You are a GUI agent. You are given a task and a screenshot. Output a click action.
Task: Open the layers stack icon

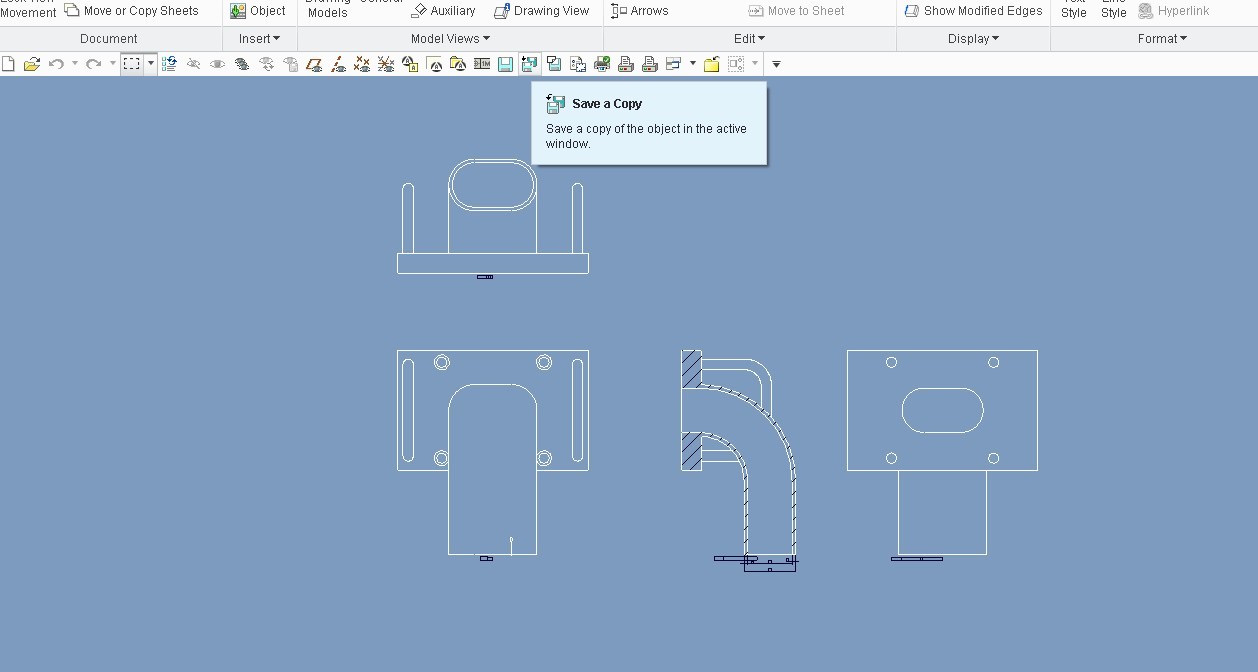pos(242,64)
